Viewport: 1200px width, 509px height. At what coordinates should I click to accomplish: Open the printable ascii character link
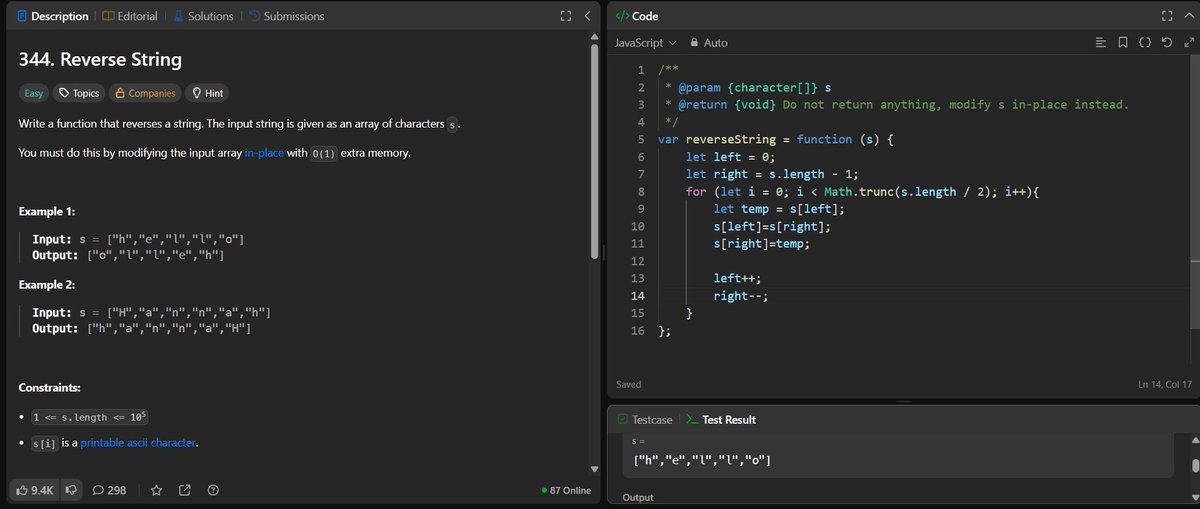pyautogui.click(x=139, y=442)
